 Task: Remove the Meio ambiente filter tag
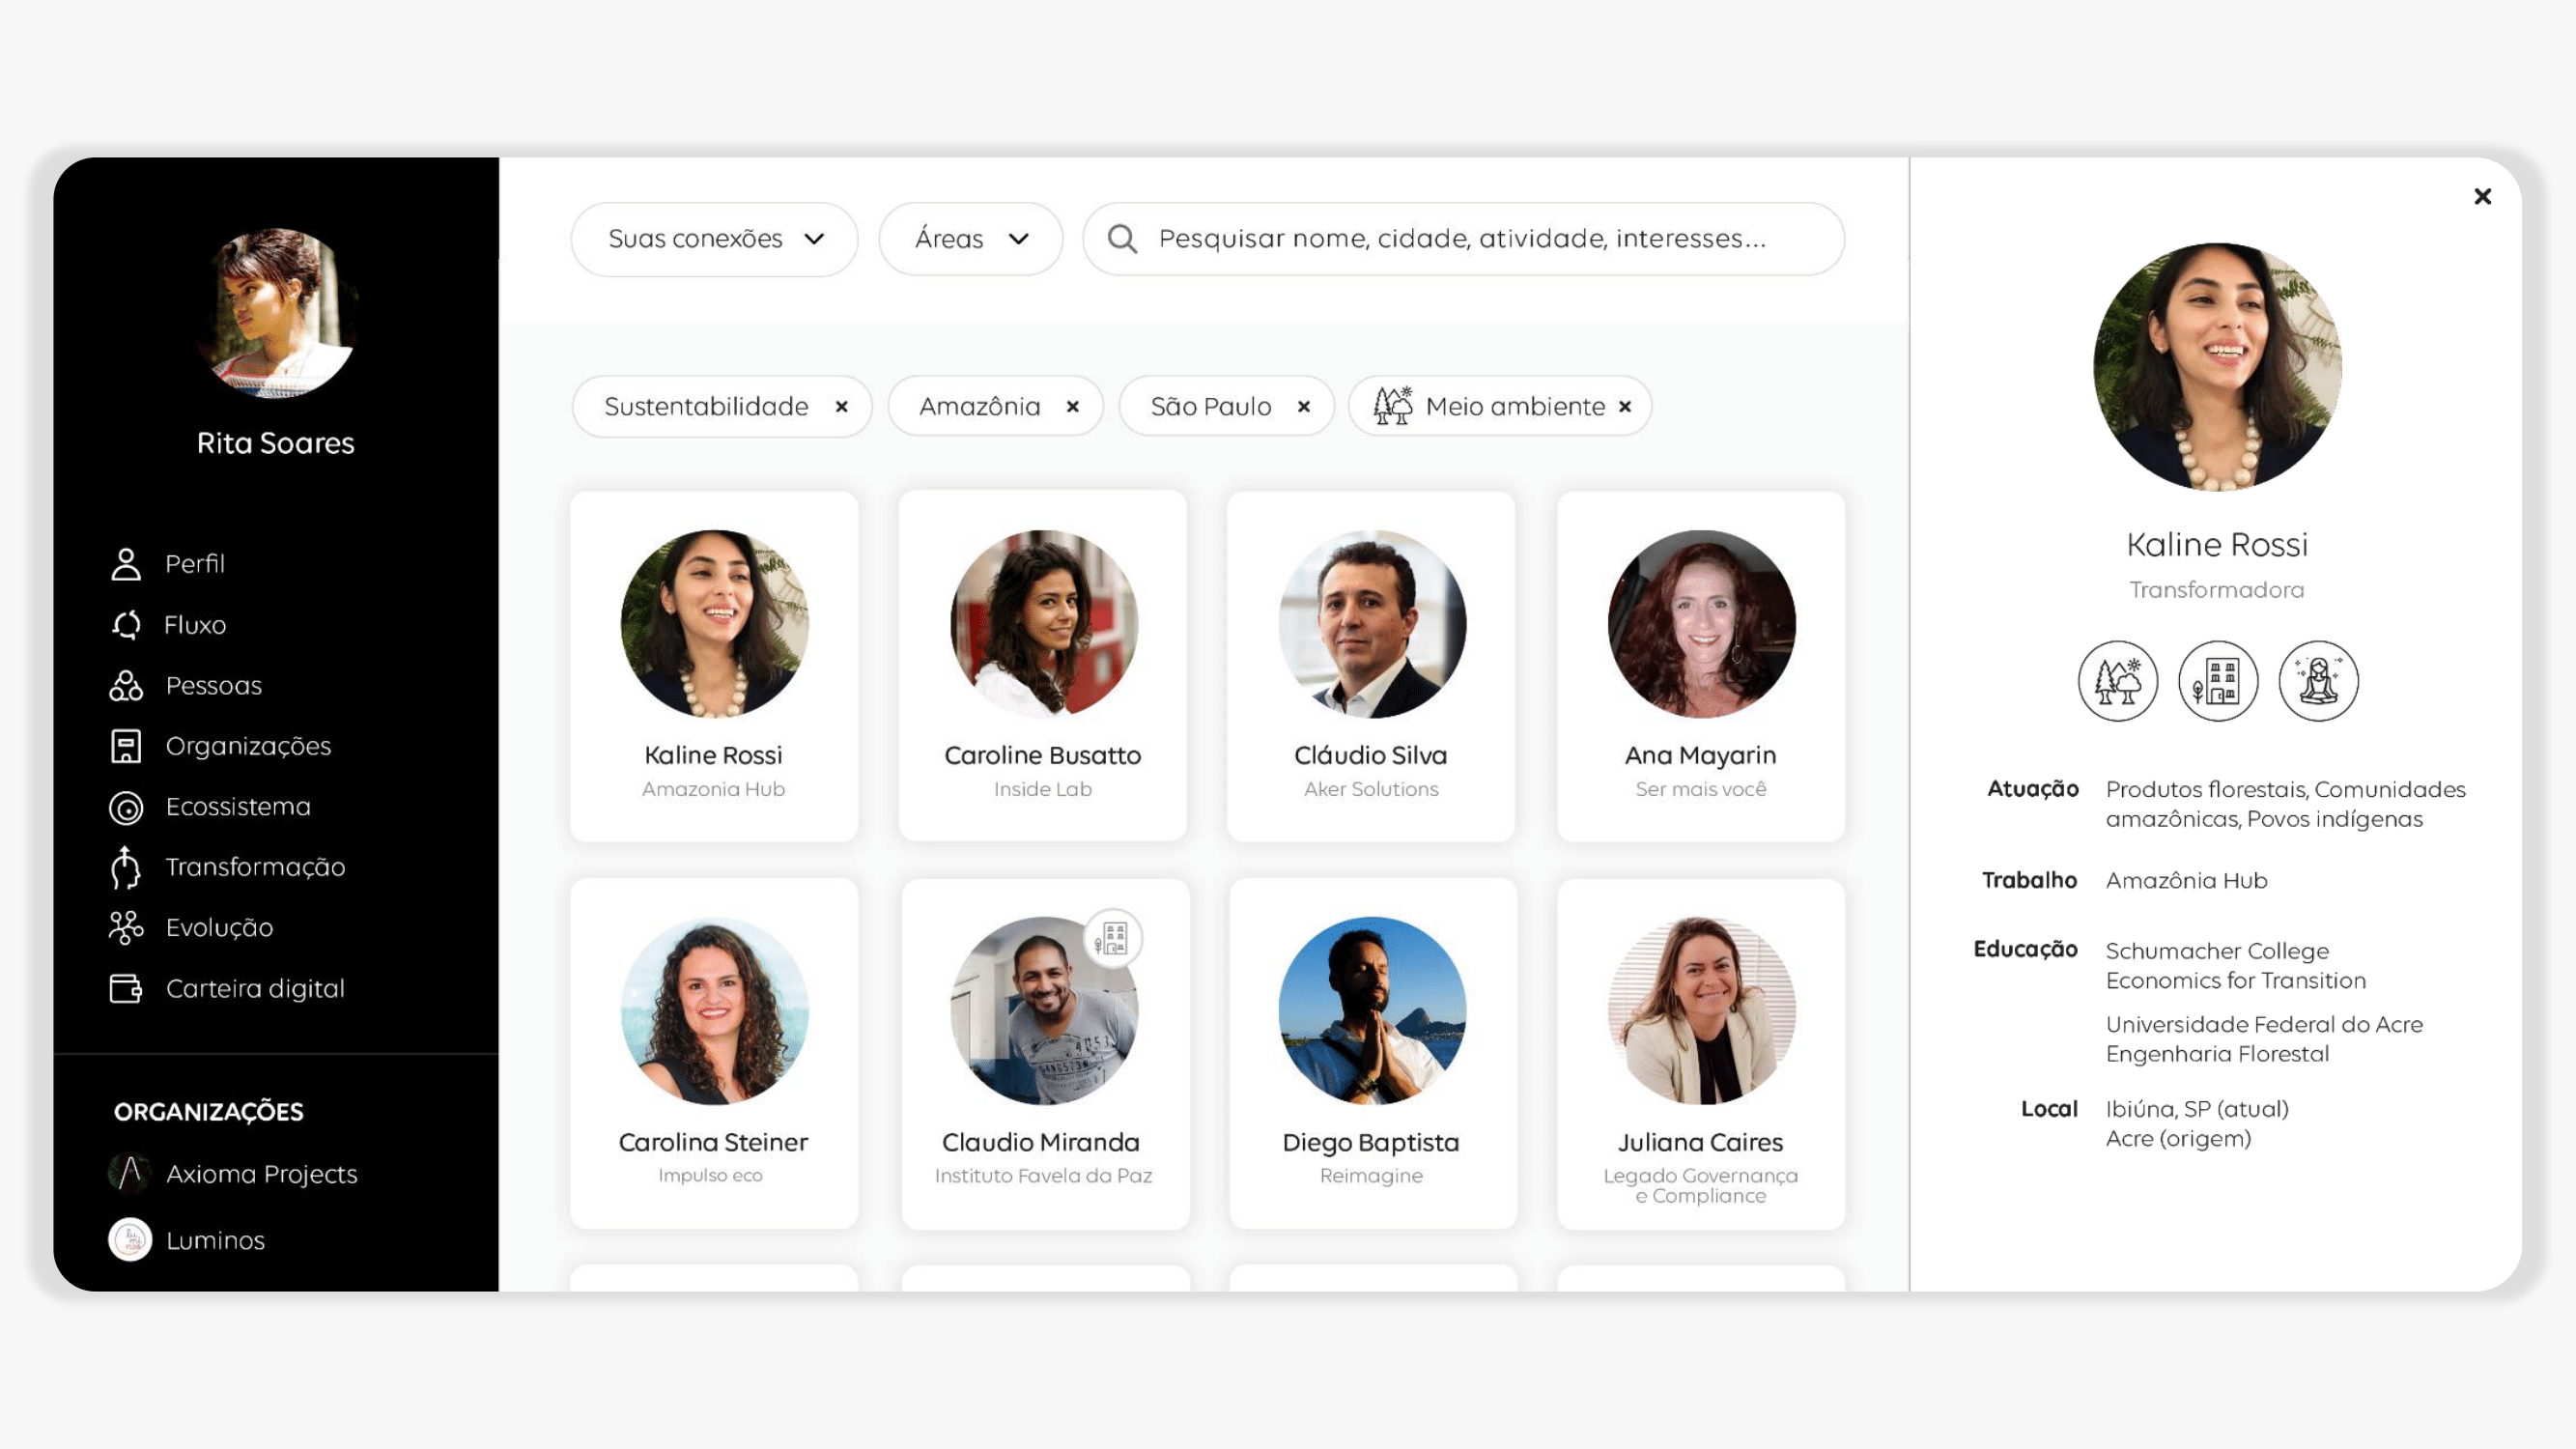[1624, 407]
